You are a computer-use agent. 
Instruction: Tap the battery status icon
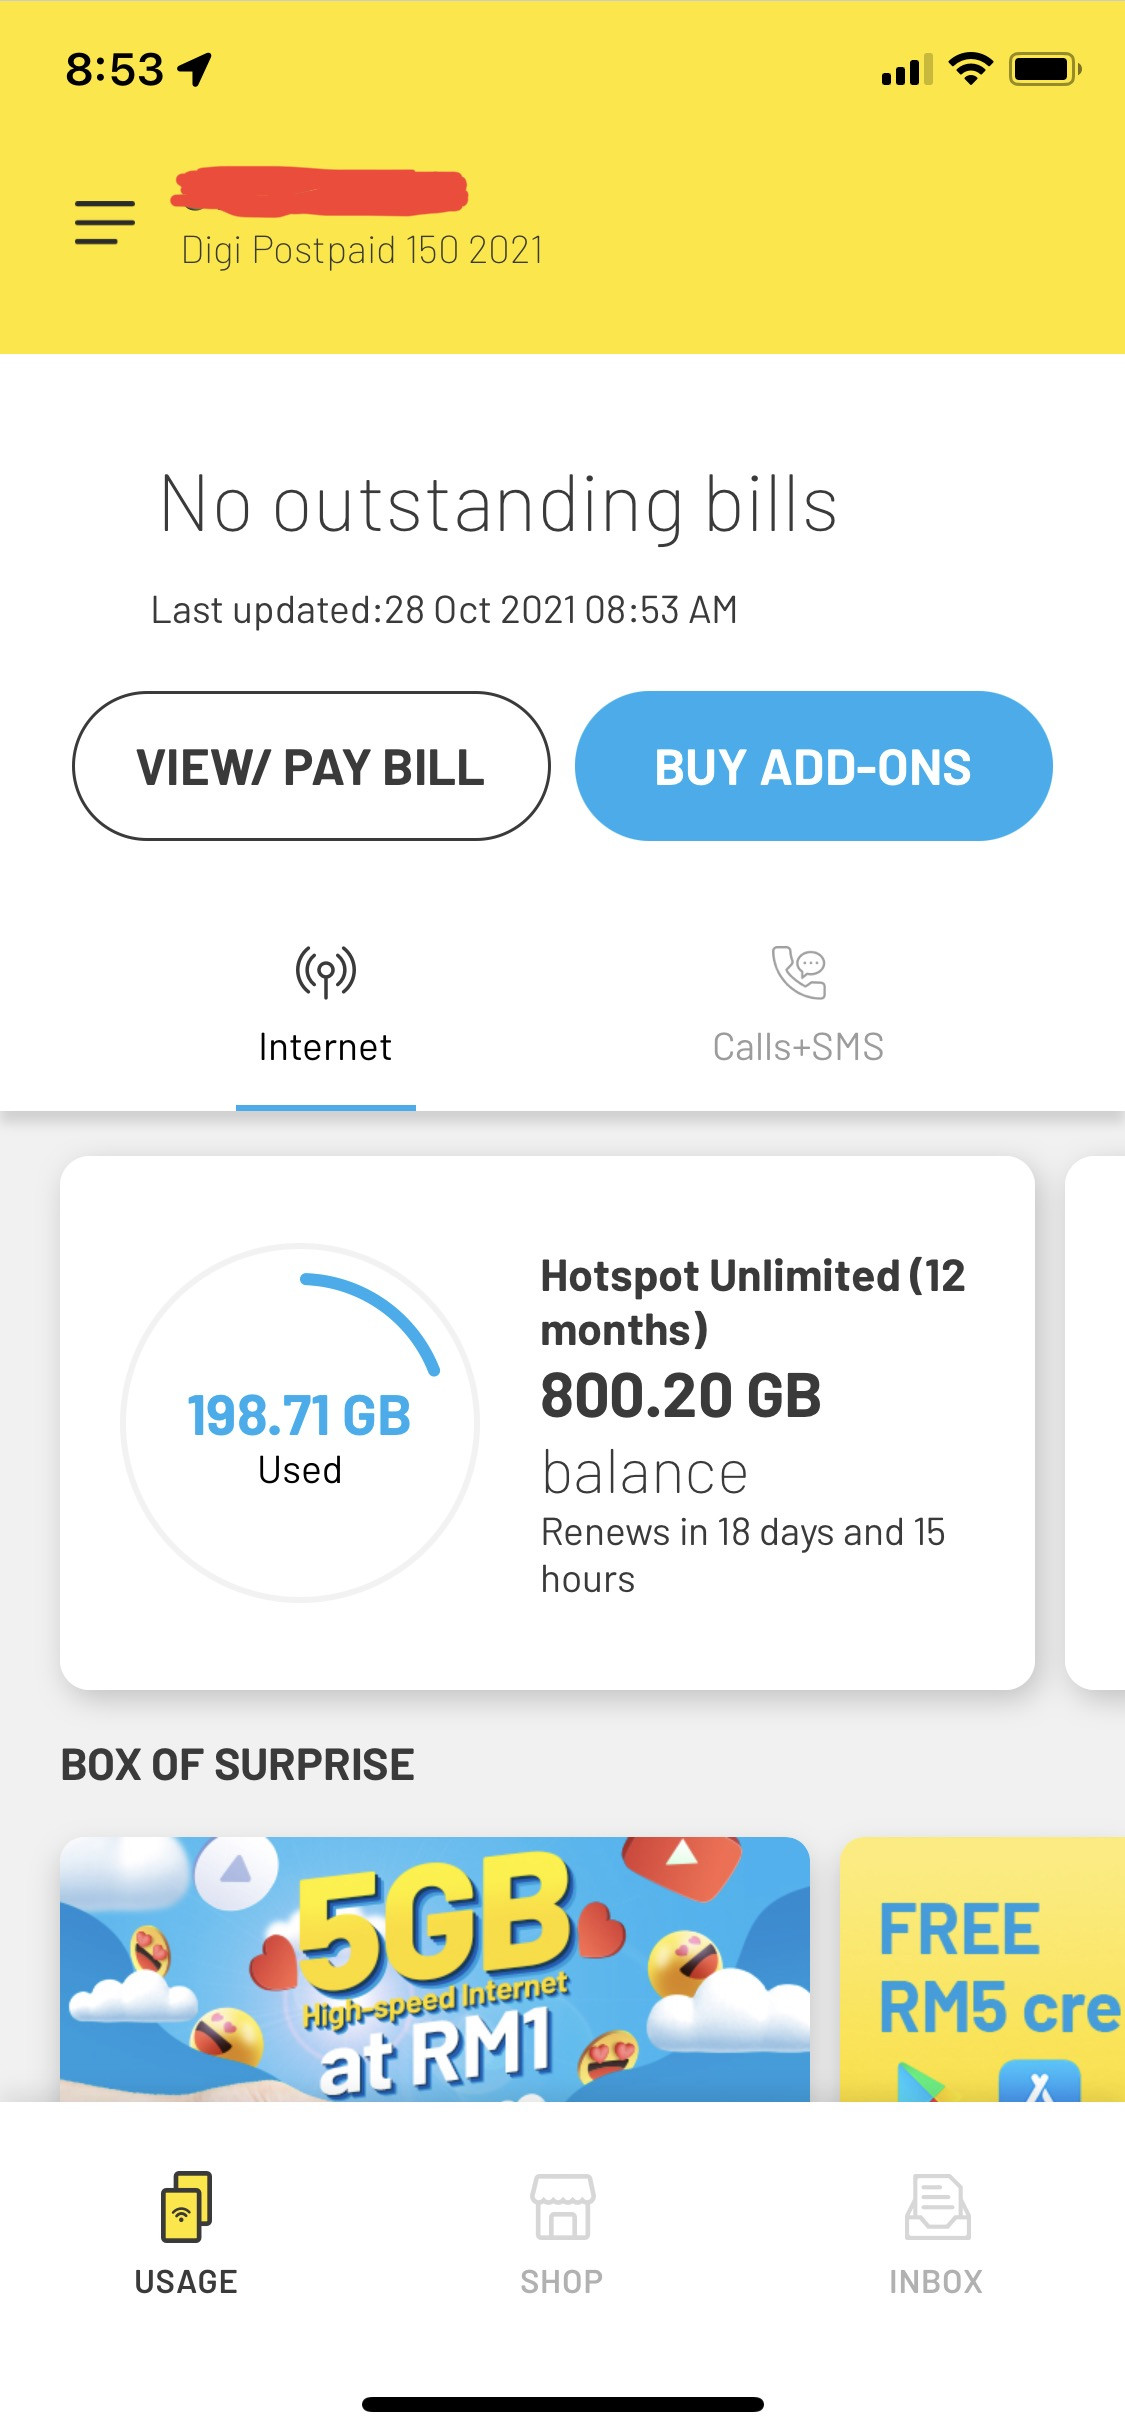1045,69
